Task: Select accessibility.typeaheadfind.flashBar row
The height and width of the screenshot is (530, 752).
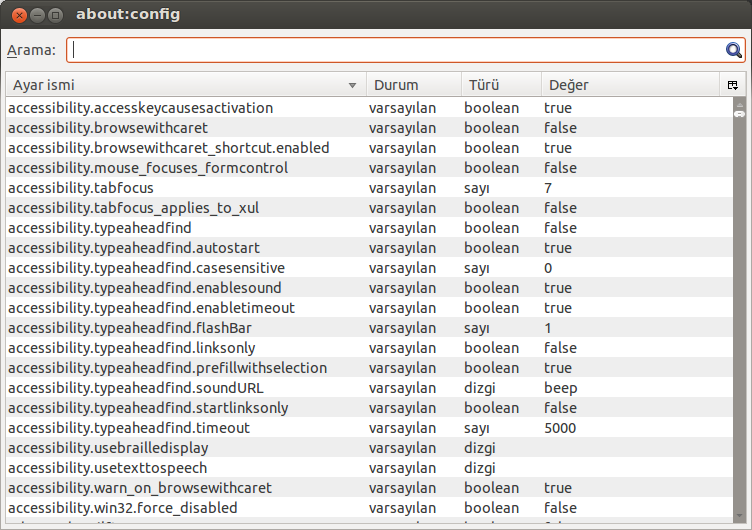Action: click(x=369, y=328)
